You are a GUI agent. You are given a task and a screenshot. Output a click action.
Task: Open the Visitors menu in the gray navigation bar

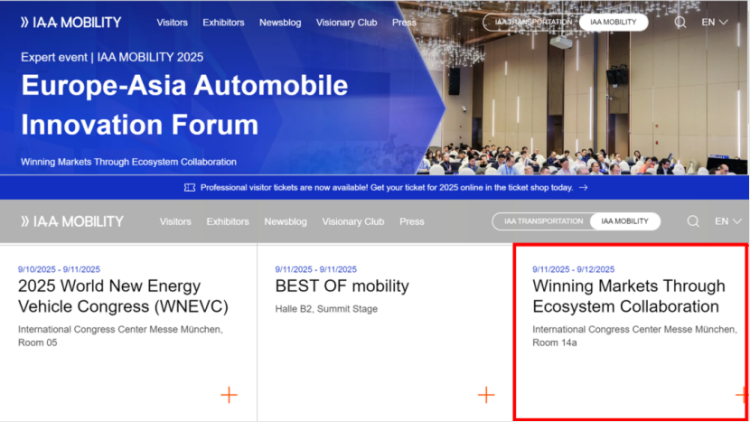click(x=175, y=221)
